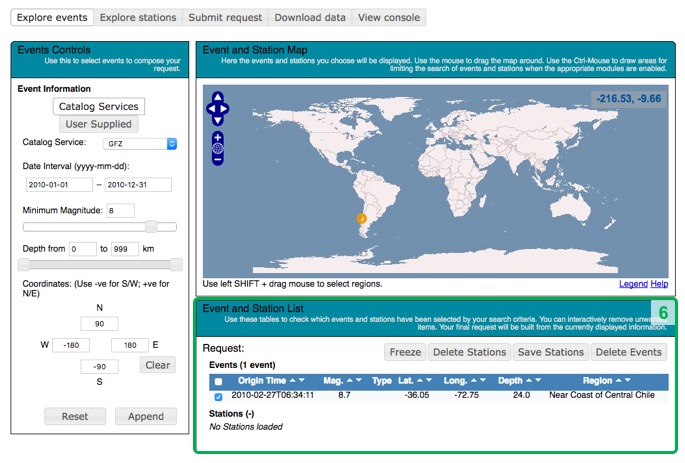Image resolution: width=685 pixels, height=463 pixels.
Task: Zoom in on map with plus icon
Action: click(x=218, y=137)
